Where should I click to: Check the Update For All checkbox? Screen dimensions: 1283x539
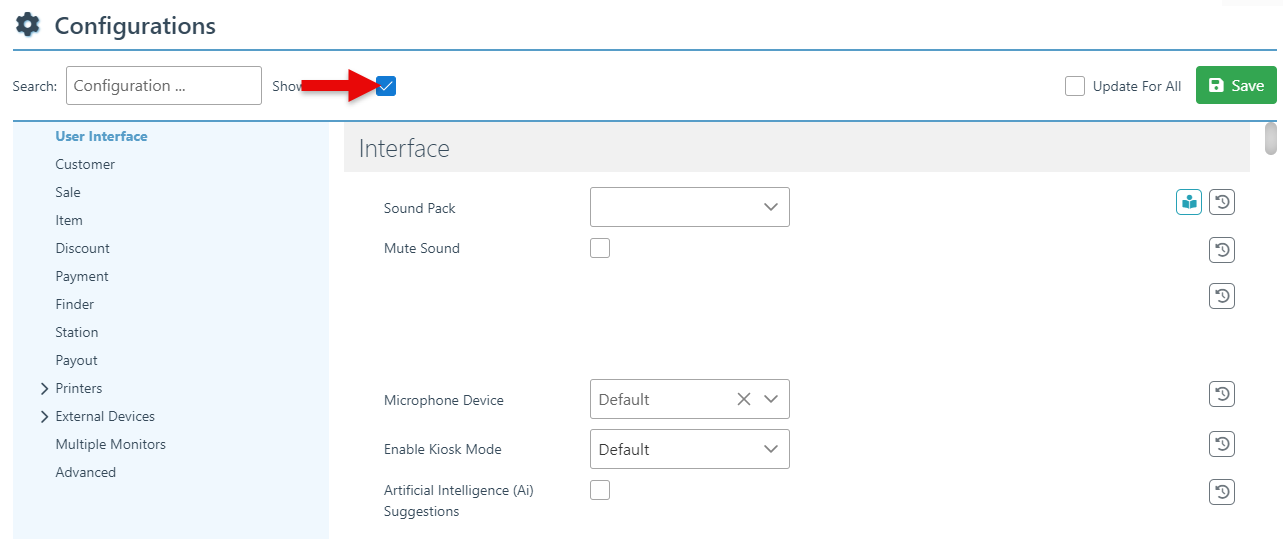coord(1075,86)
